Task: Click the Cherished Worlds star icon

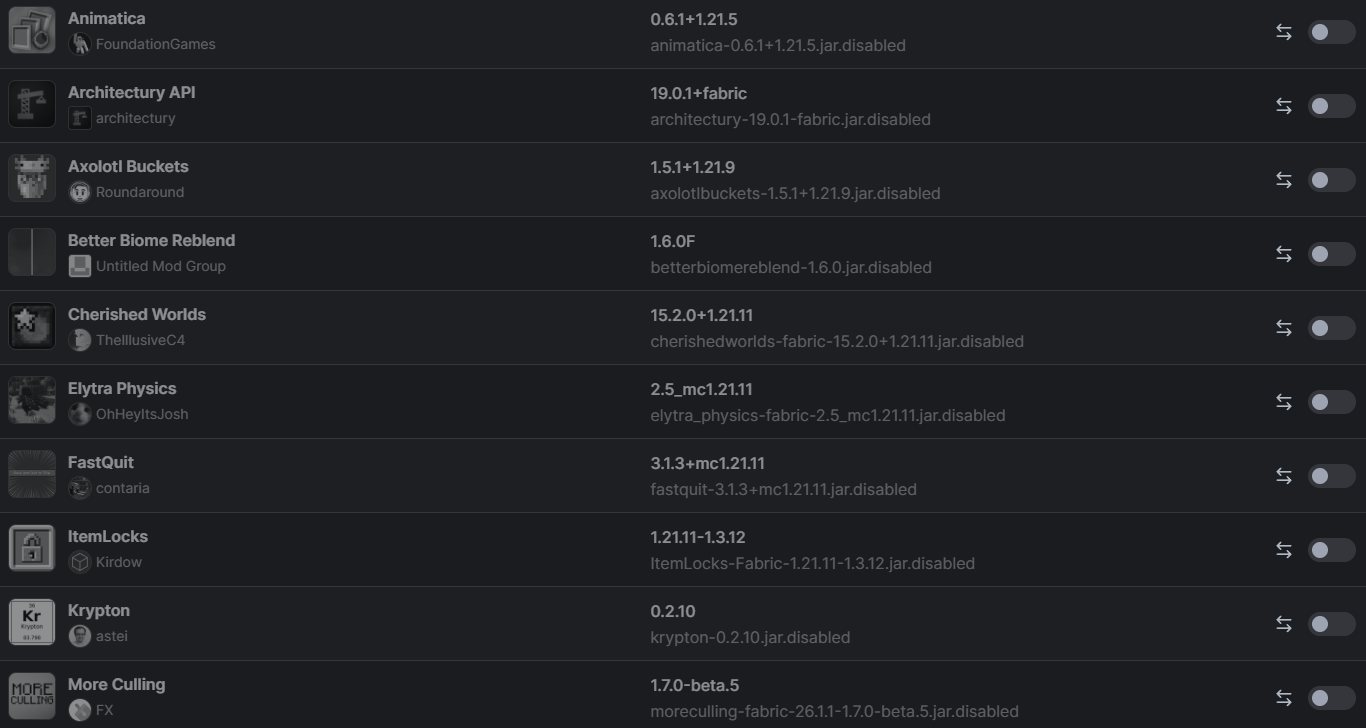Action: click(x=32, y=326)
